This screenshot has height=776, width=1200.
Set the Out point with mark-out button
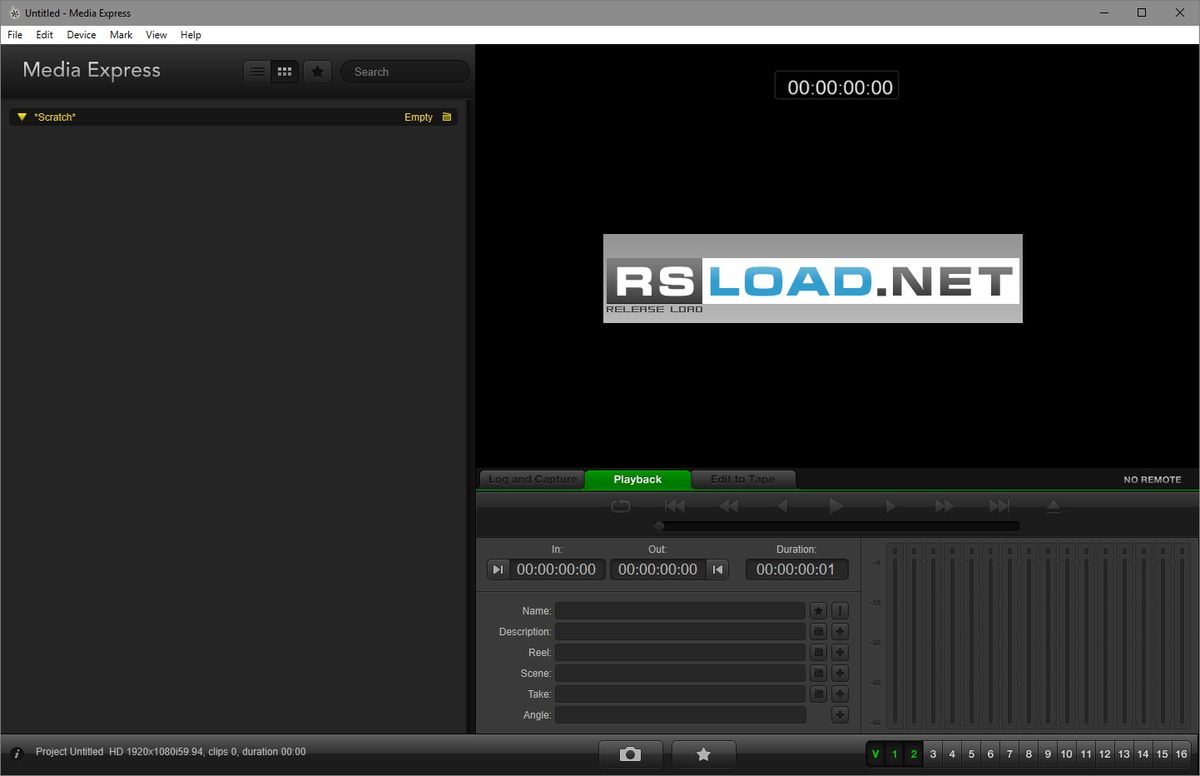point(717,569)
